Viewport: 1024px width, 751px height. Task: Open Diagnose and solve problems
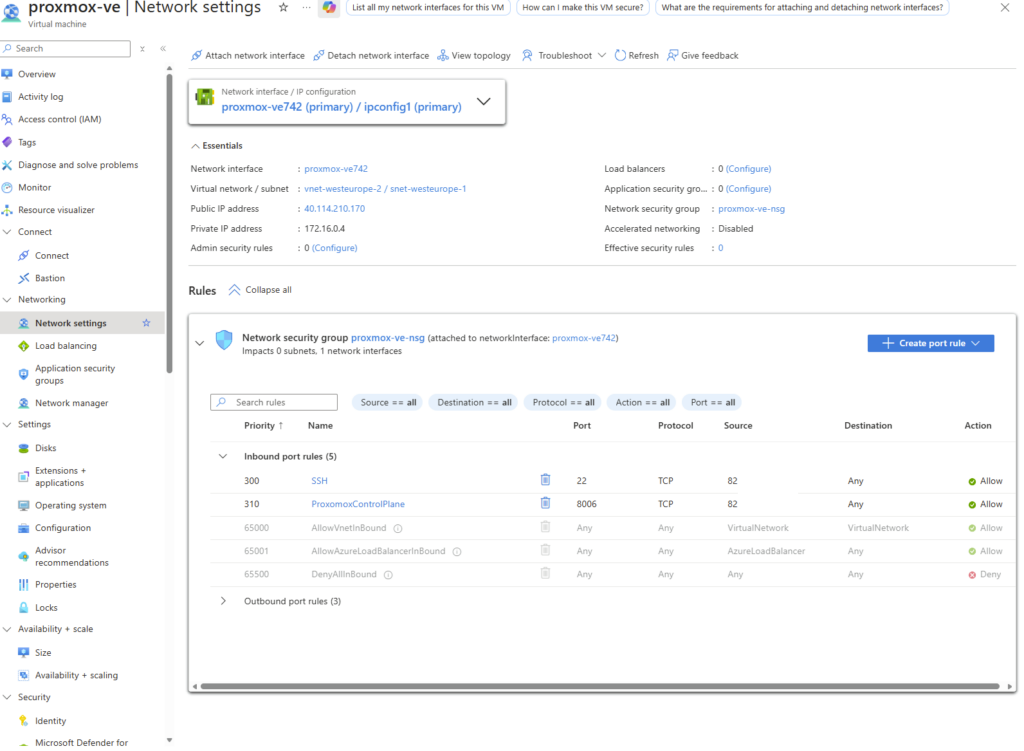78,165
